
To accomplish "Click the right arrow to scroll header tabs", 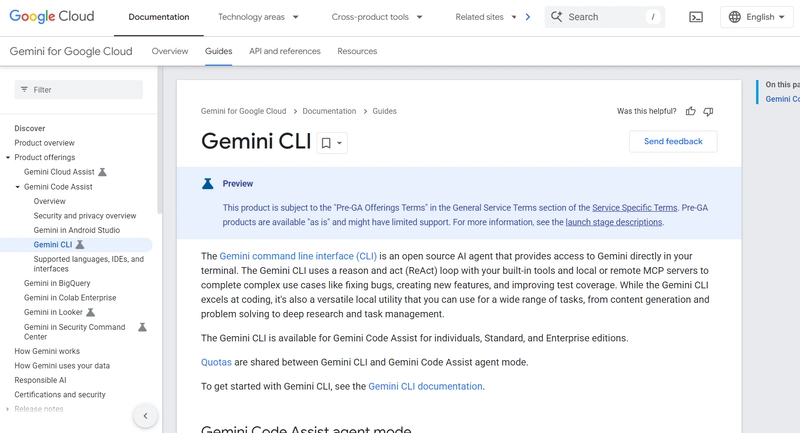I will point(528,17).
